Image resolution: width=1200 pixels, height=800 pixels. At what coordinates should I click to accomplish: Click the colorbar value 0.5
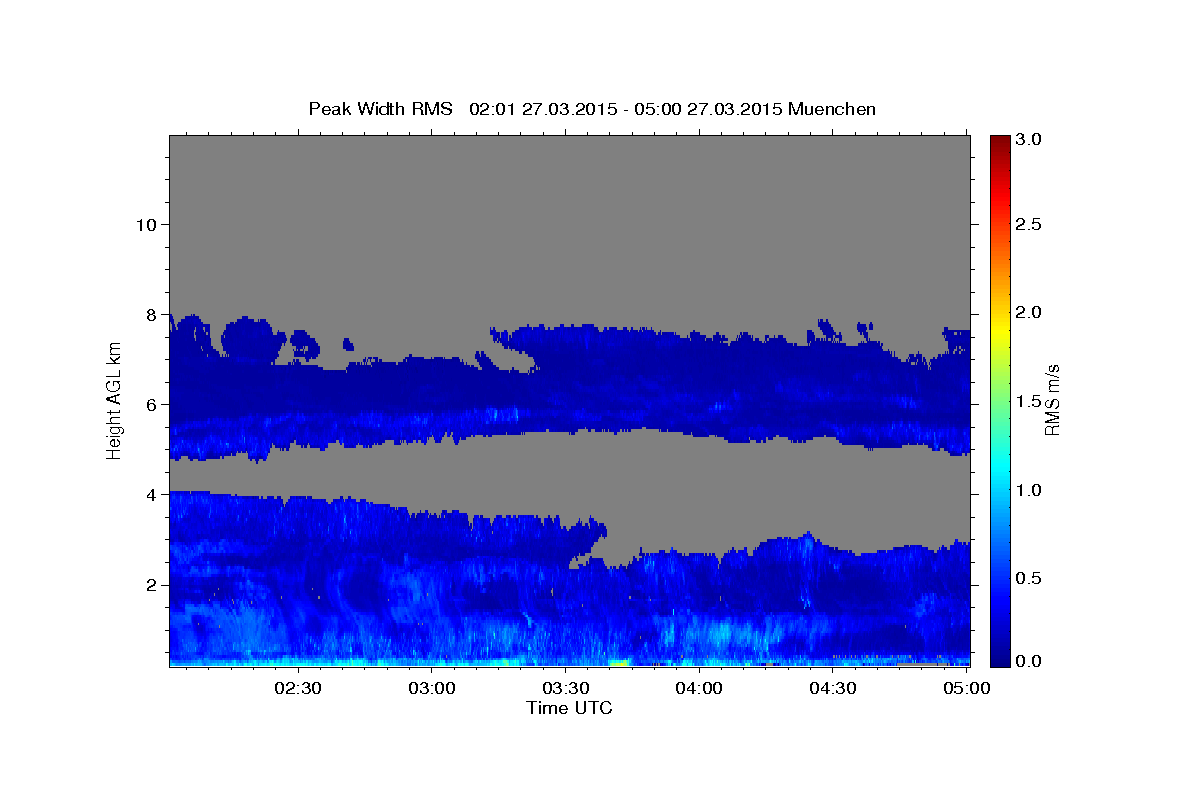[1029, 578]
